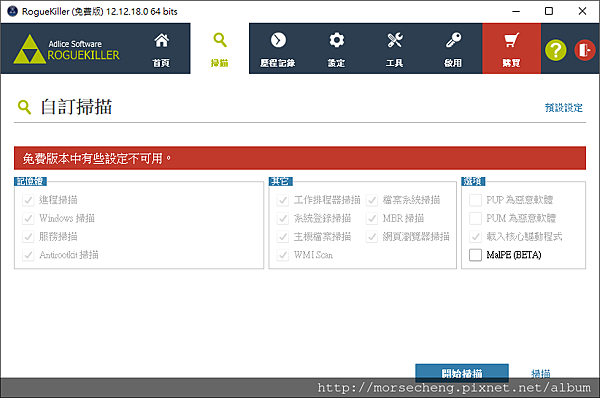Click the 其它 group label
The height and width of the screenshot is (398, 600).
(280, 181)
